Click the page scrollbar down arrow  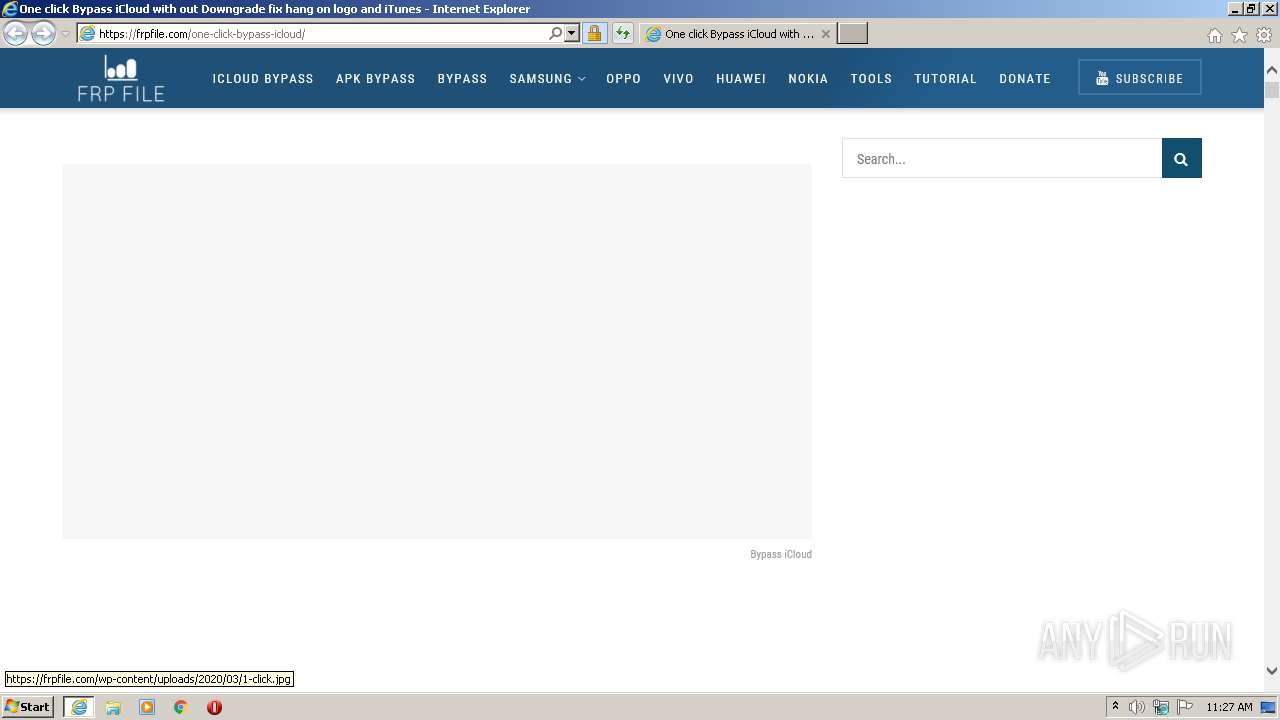pos(1272,671)
